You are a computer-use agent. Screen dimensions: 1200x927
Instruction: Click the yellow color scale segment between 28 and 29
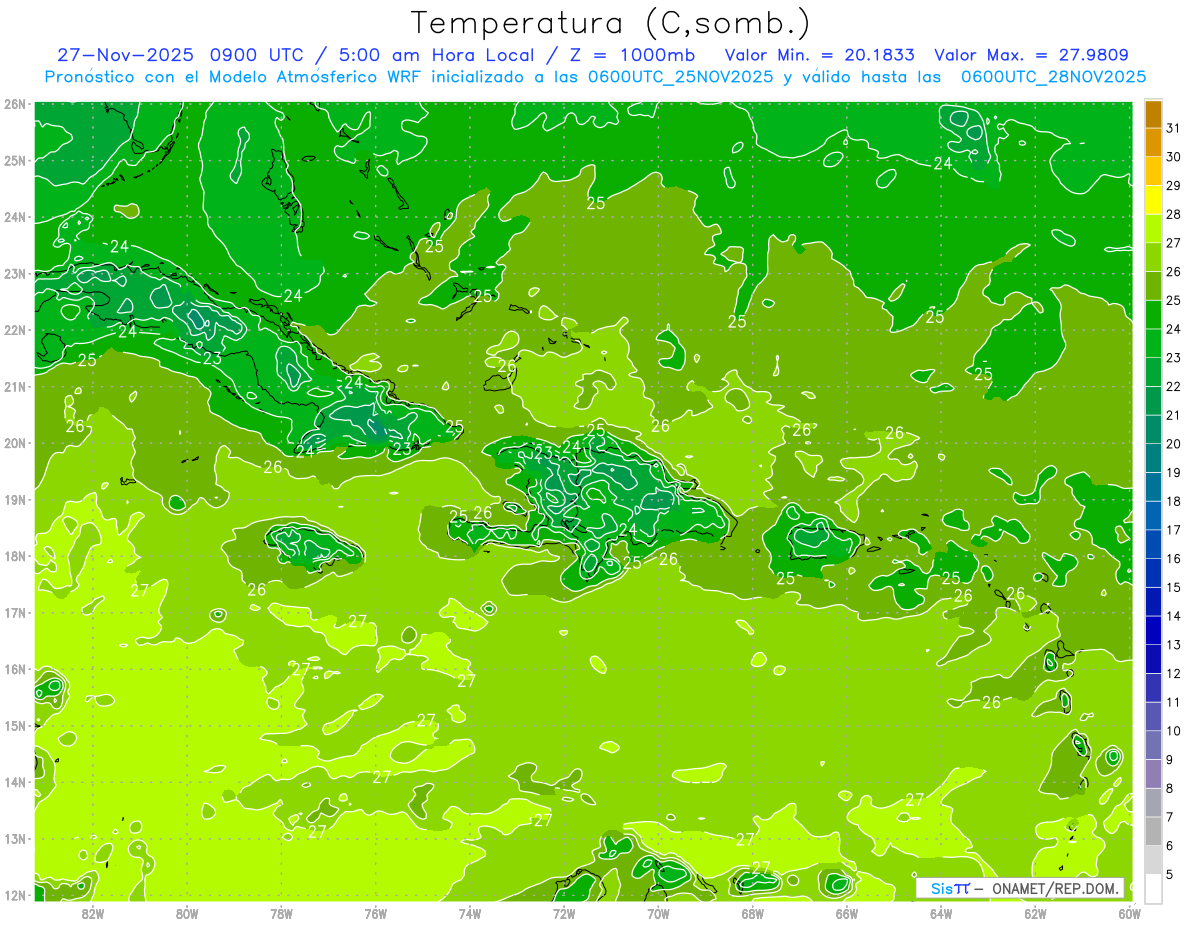tap(1153, 200)
